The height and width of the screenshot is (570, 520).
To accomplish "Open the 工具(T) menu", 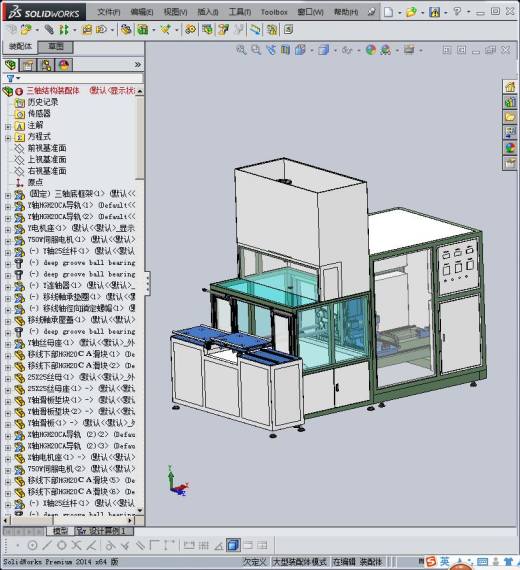I will point(240,12).
